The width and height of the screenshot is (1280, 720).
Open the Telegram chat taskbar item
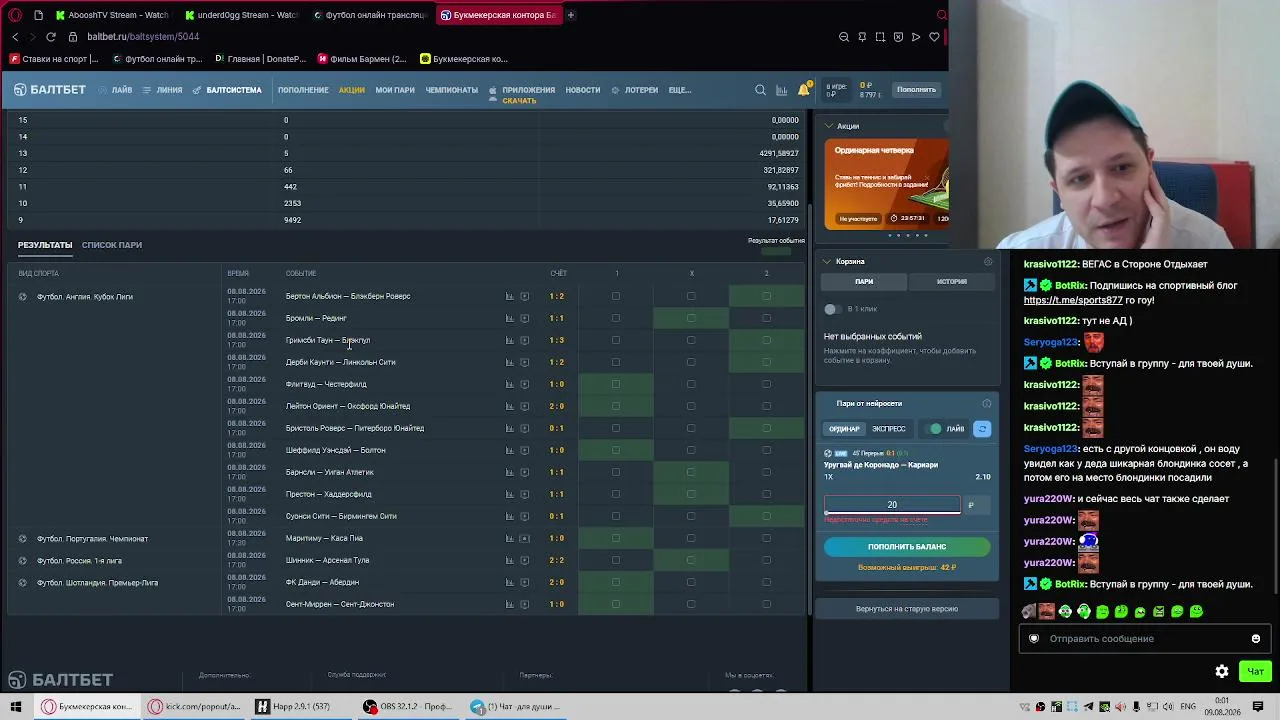click(516, 707)
